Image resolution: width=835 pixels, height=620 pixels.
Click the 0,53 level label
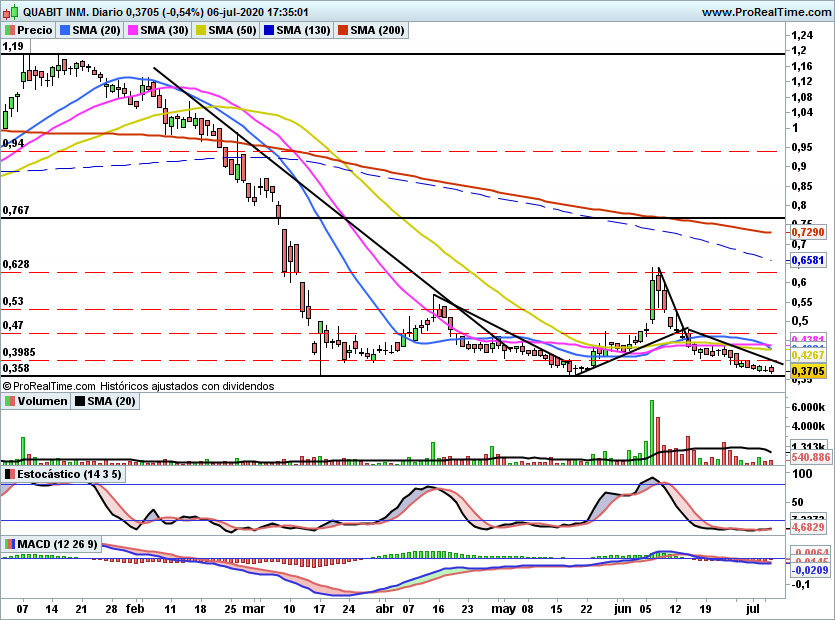[13, 301]
